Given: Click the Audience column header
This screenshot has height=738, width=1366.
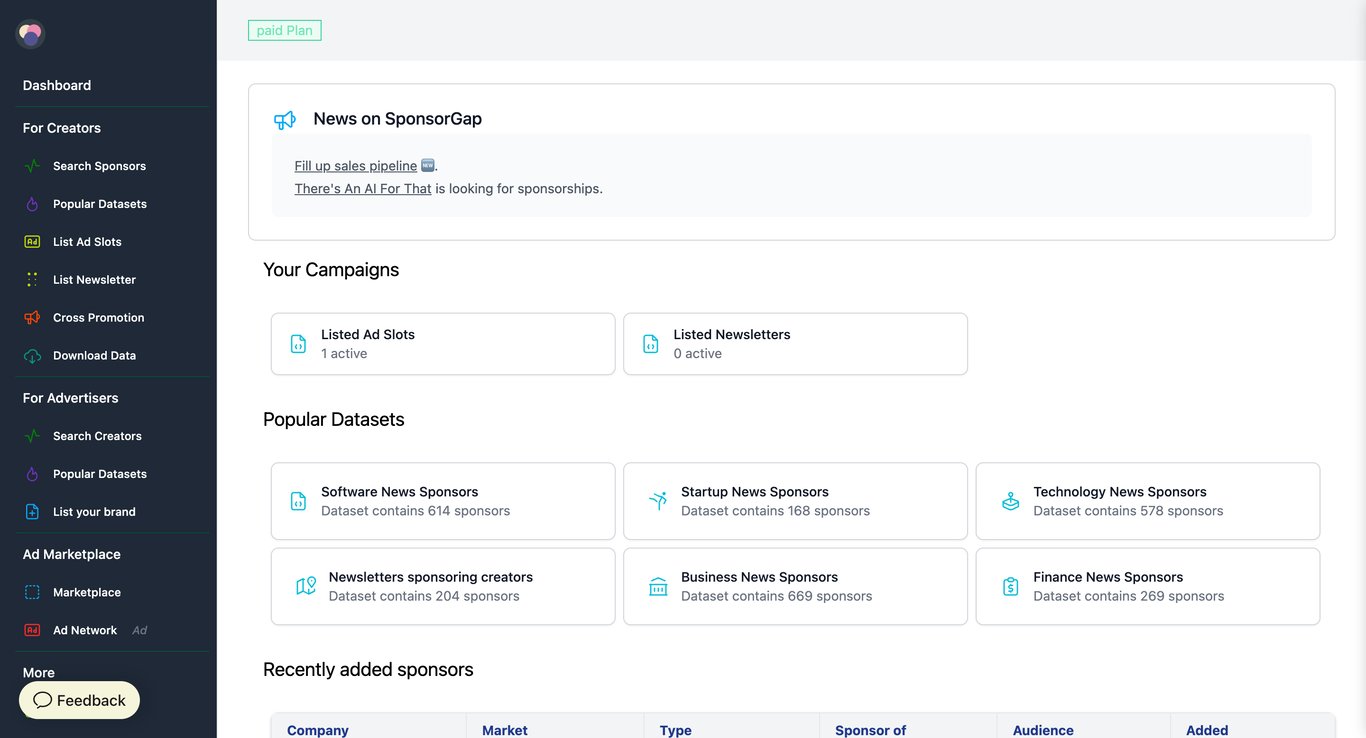Looking at the screenshot, I should point(1043,730).
